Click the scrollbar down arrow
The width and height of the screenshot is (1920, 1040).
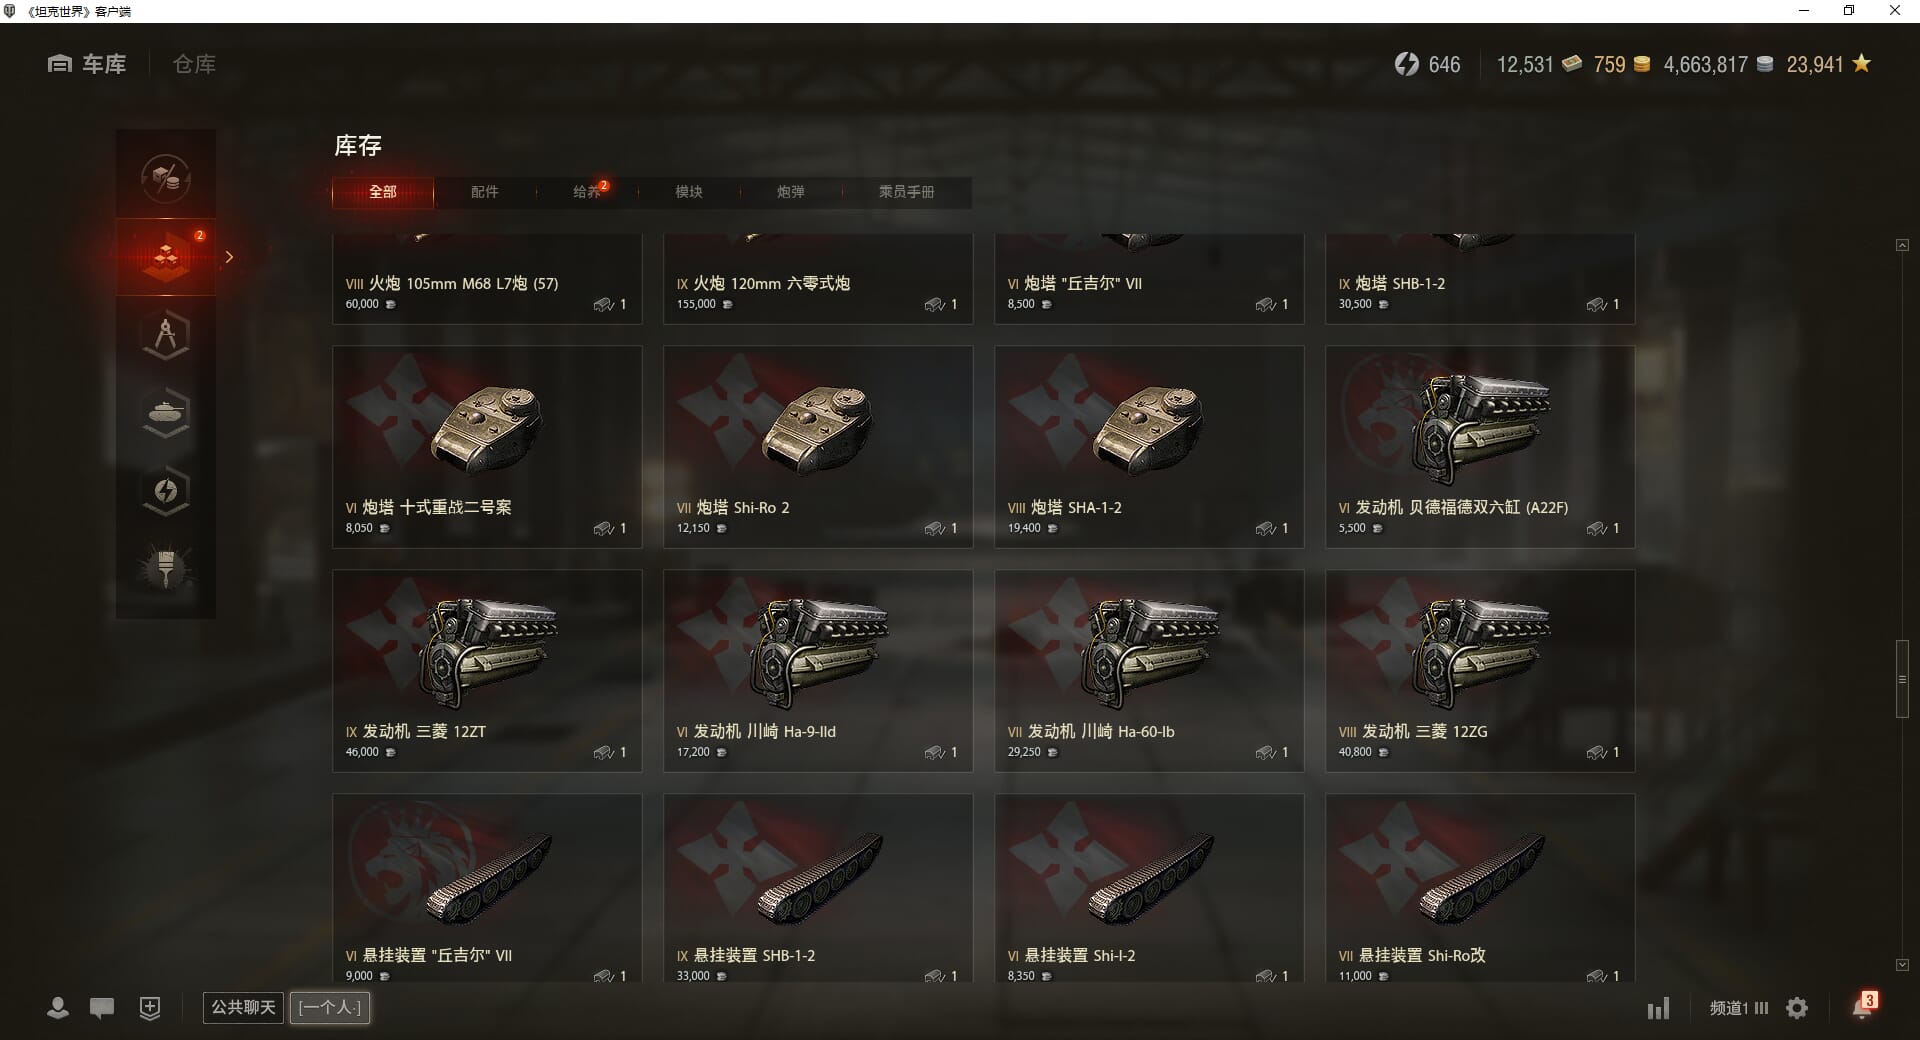[1902, 965]
